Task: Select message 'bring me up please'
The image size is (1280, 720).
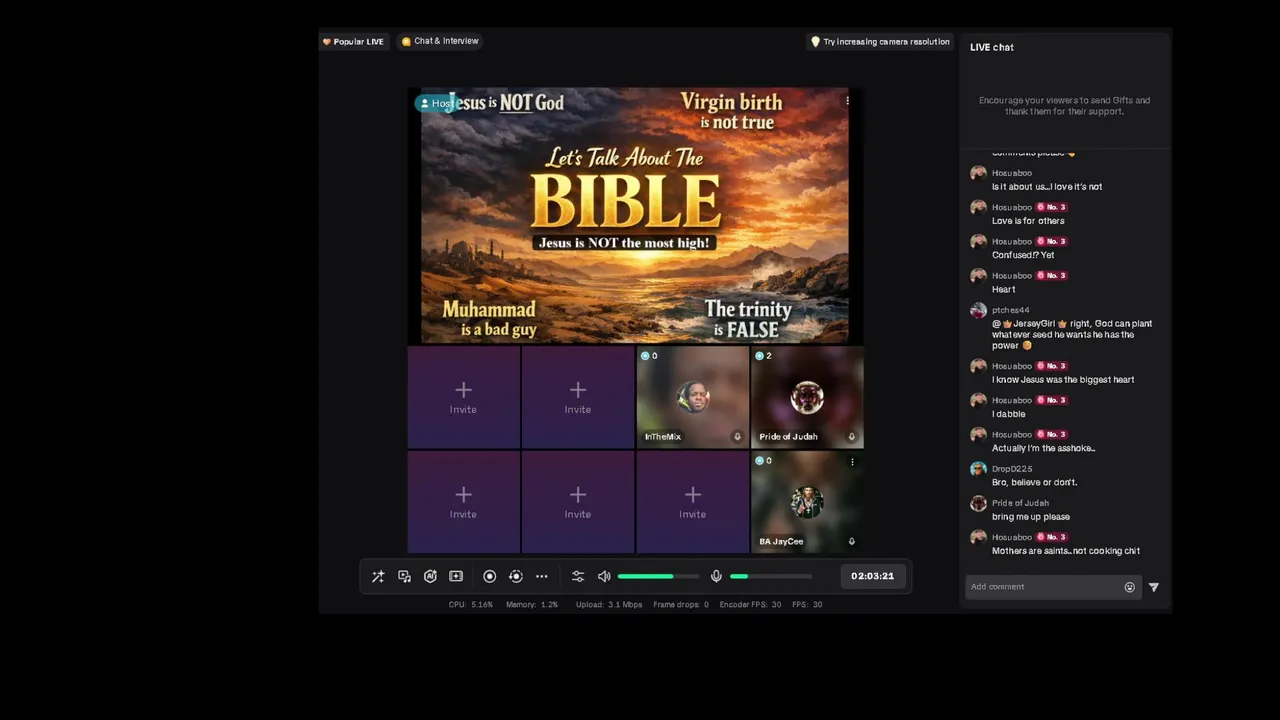Action: (1031, 517)
